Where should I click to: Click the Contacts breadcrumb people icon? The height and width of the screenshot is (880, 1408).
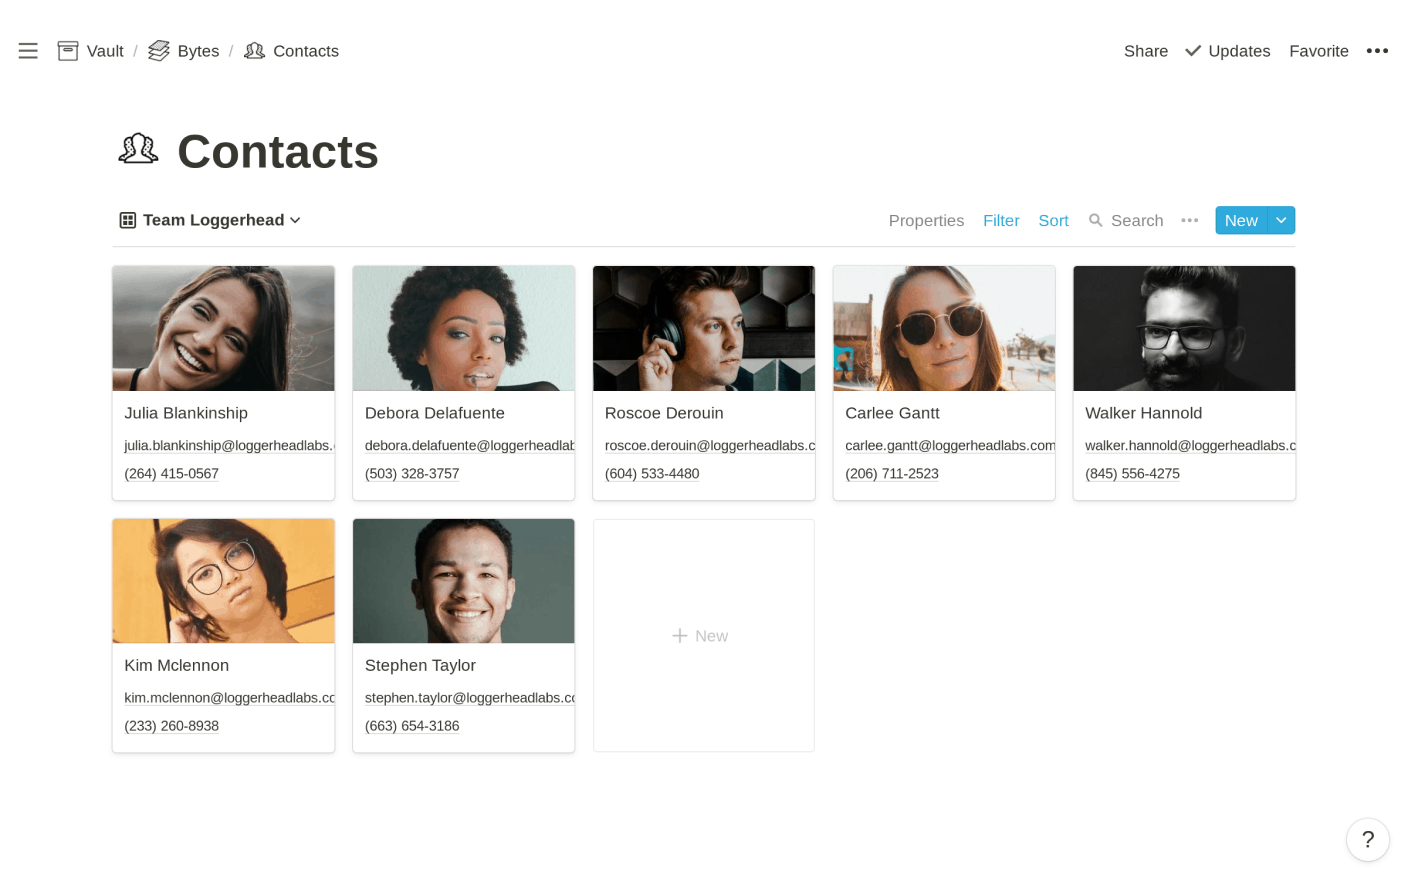click(x=255, y=51)
